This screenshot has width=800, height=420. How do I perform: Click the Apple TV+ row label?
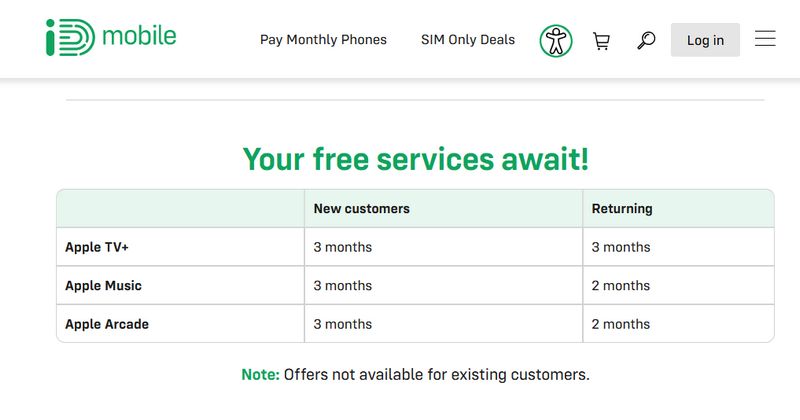pyautogui.click(x=97, y=248)
